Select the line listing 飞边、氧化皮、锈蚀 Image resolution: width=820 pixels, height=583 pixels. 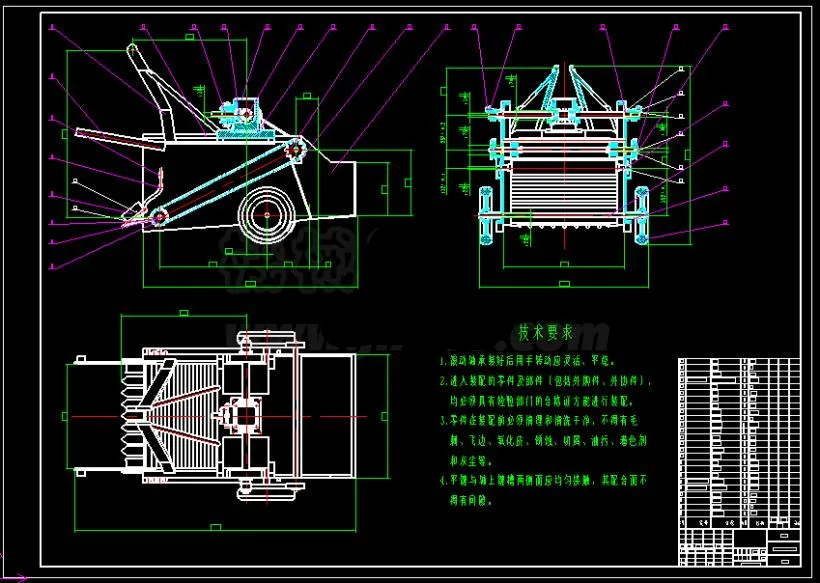549,441
